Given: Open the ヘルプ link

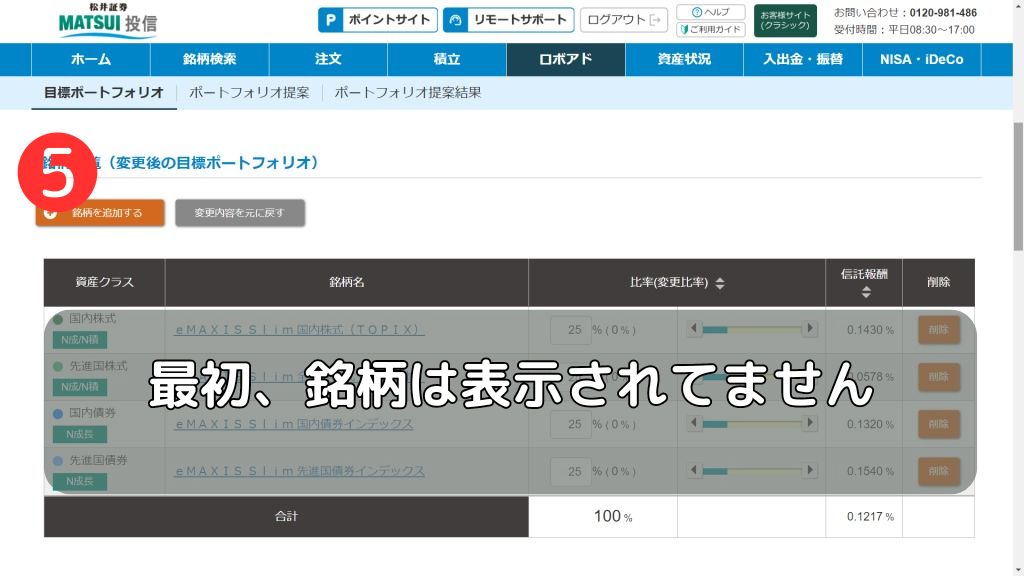Looking at the screenshot, I should pos(711,12).
